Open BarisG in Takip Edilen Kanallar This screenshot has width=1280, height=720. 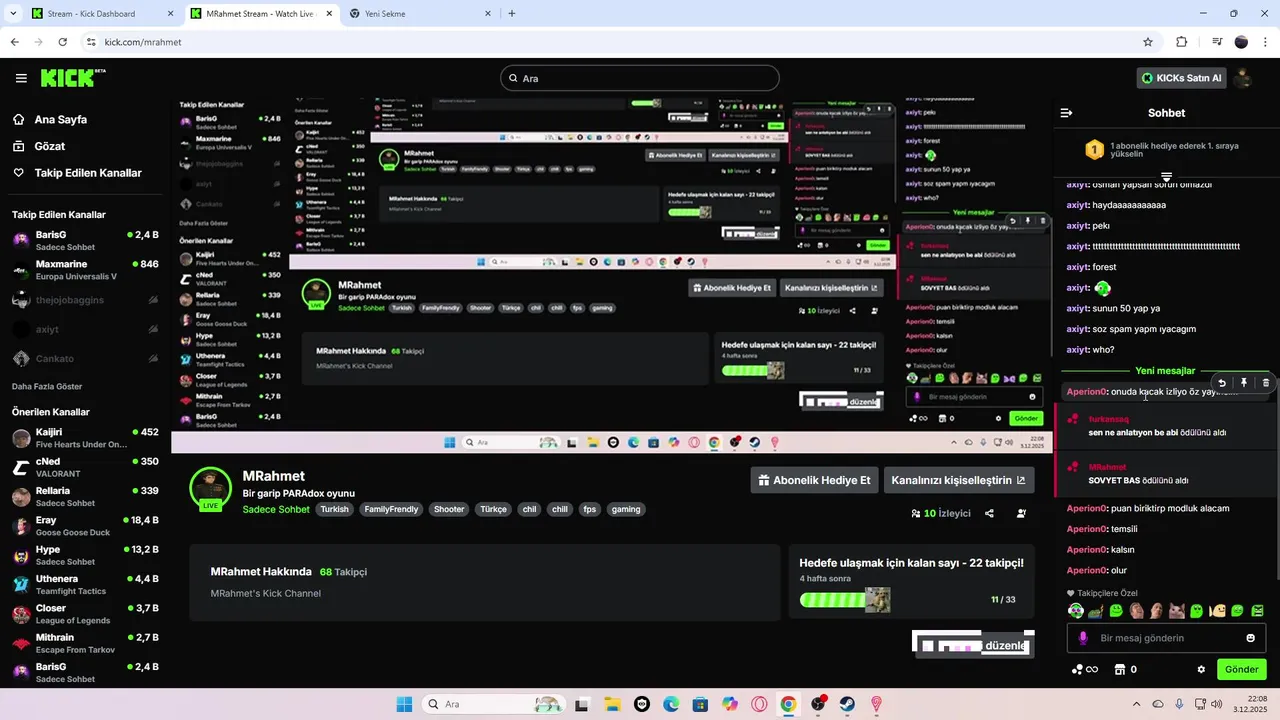(85, 240)
